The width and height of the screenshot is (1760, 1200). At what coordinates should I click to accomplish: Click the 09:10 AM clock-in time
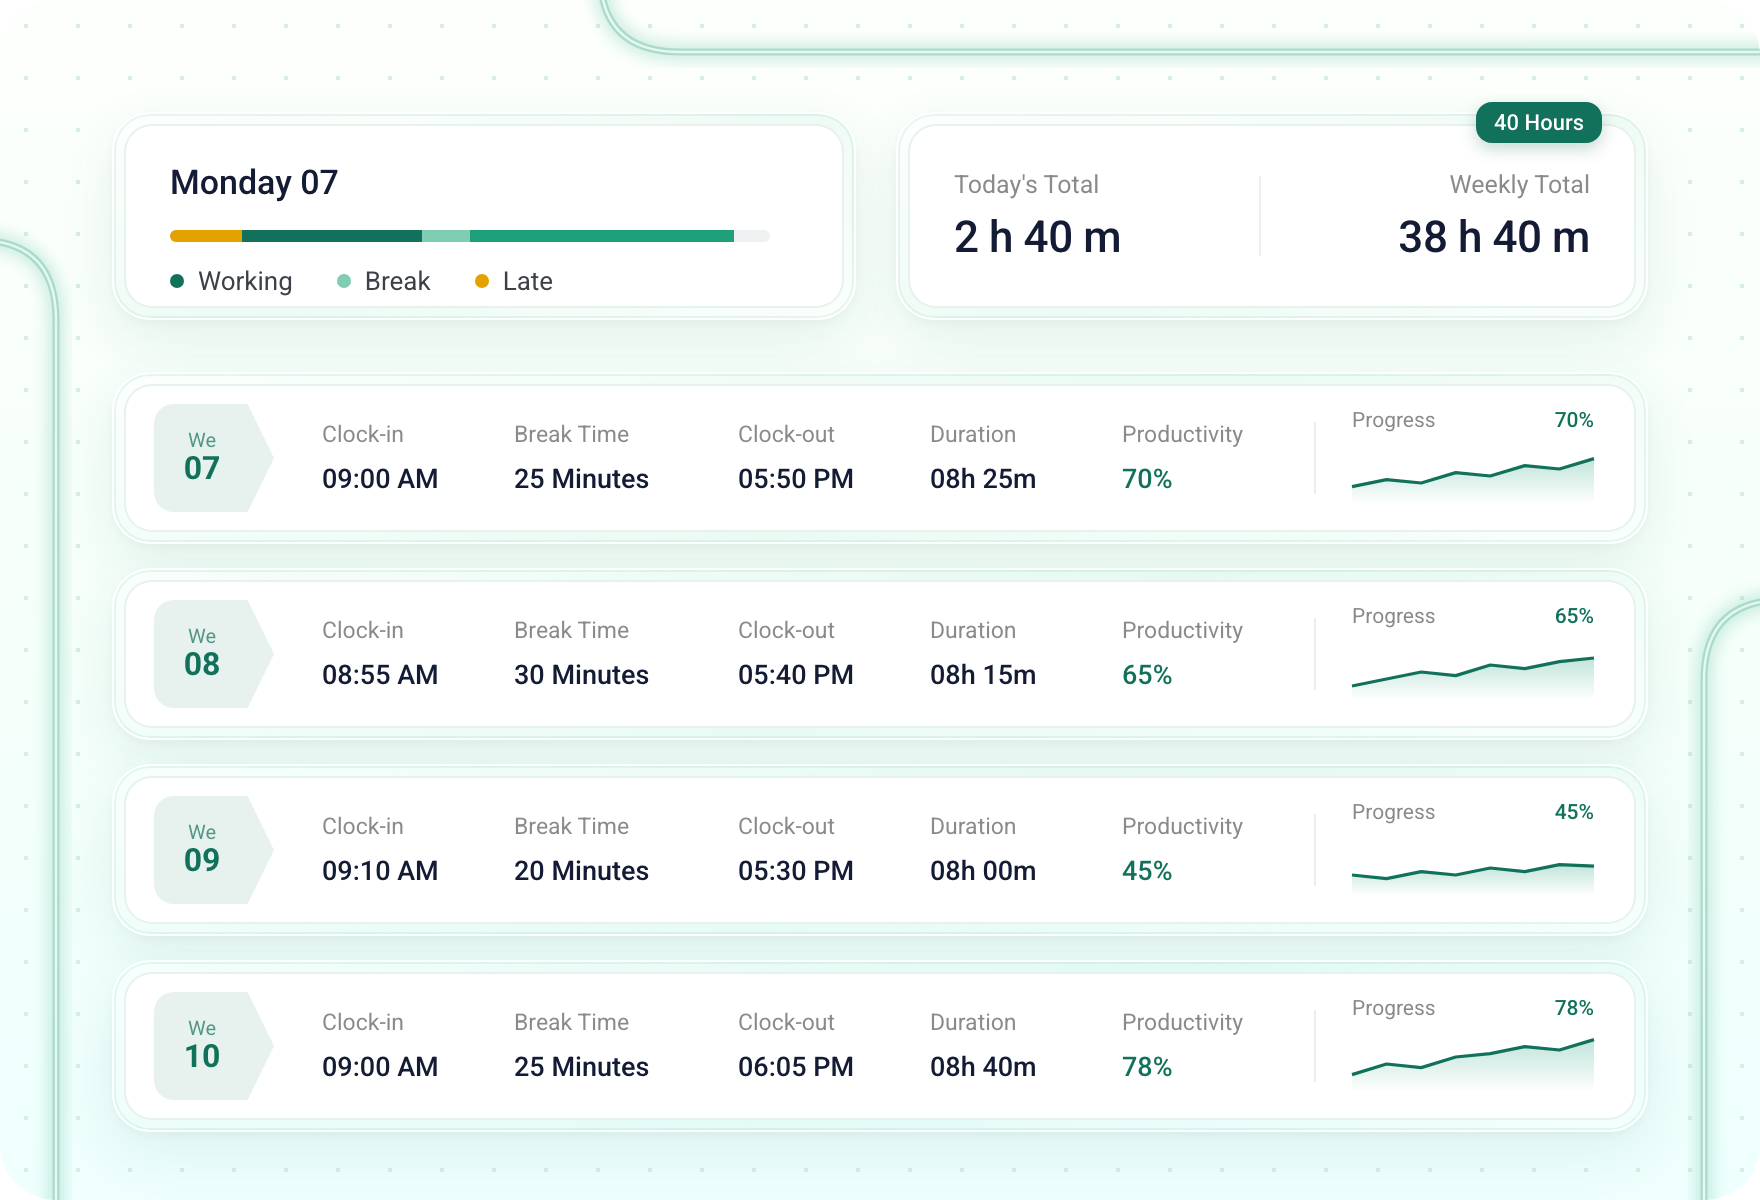pos(380,871)
